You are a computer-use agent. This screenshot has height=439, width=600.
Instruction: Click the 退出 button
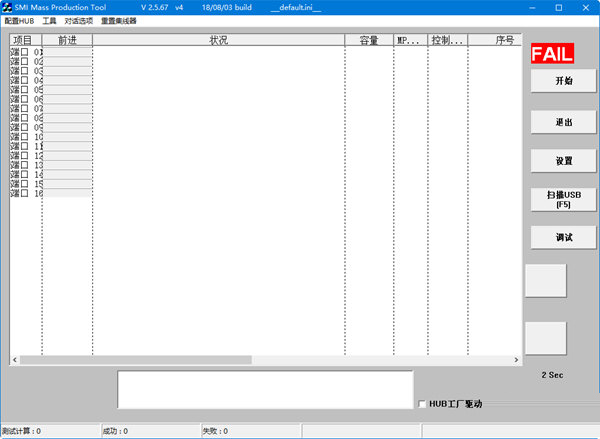click(x=563, y=122)
